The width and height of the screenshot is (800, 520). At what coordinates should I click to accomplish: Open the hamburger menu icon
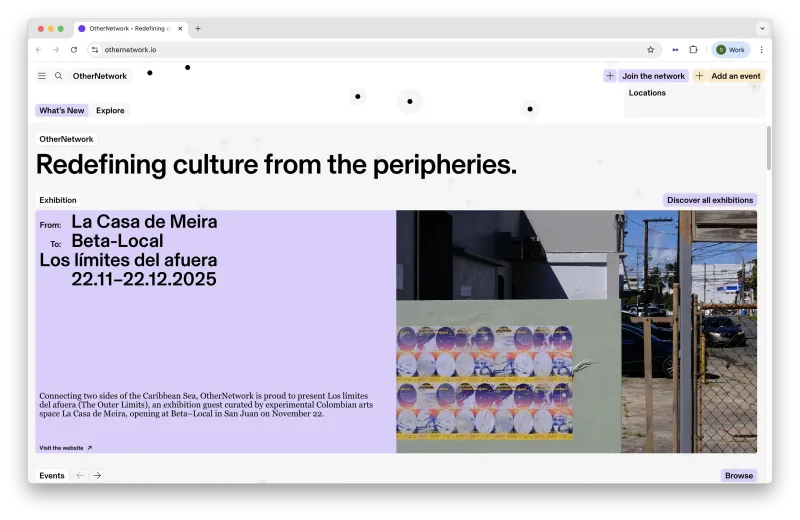pyautogui.click(x=42, y=76)
